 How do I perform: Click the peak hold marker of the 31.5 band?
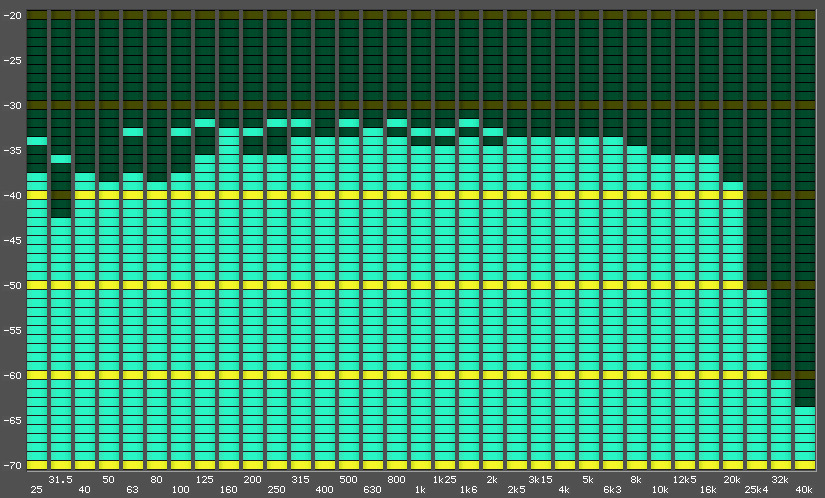61,159
